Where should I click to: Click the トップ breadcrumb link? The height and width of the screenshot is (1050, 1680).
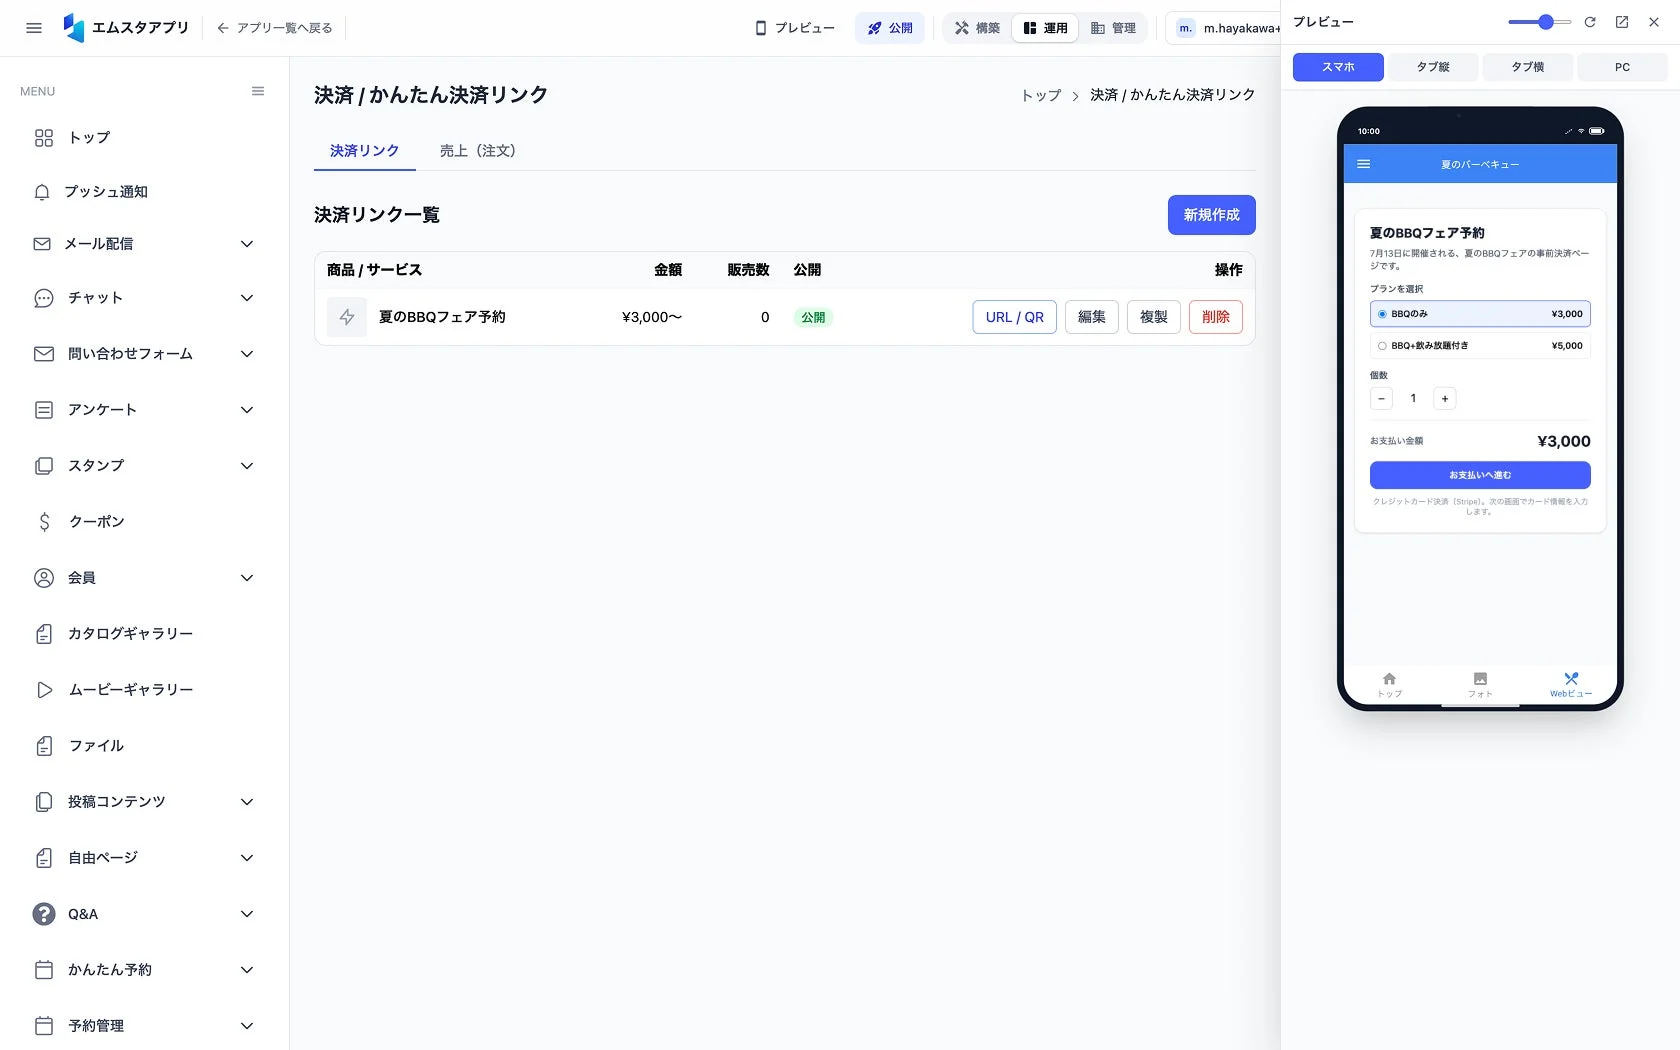(1041, 95)
